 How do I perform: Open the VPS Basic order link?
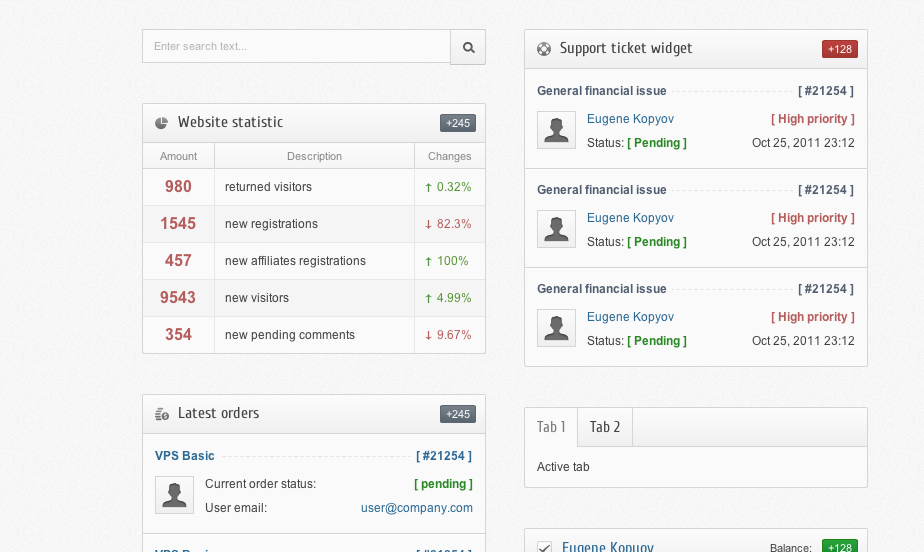pos(185,456)
